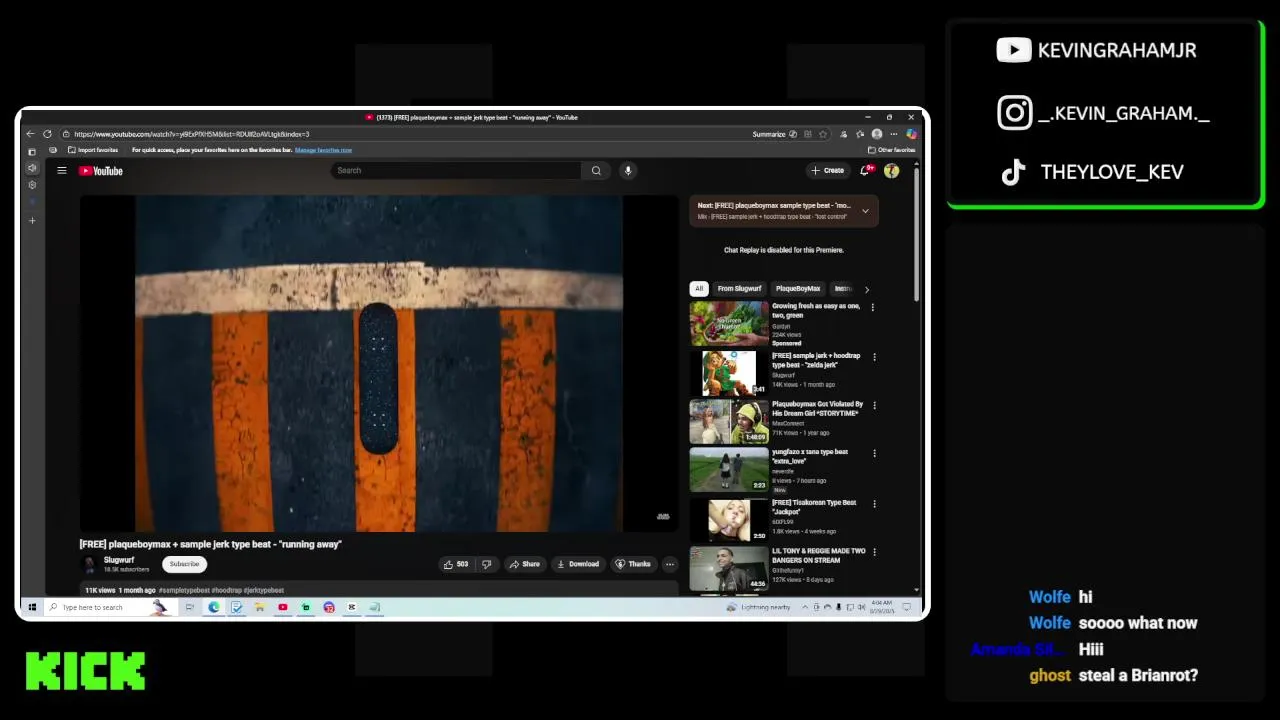Click the main video player area
Screen dimensions: 1280x720
tap(379, 364)
